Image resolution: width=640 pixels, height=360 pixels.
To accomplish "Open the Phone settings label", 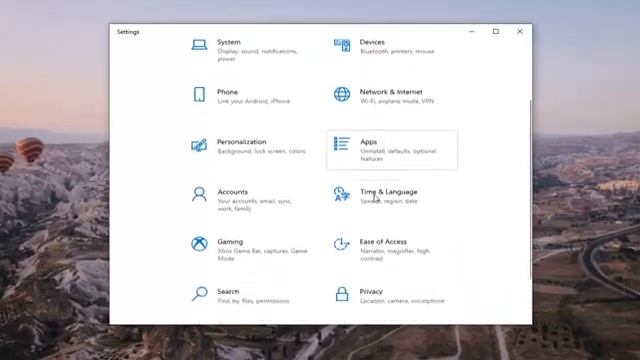I will coord(227,92).
